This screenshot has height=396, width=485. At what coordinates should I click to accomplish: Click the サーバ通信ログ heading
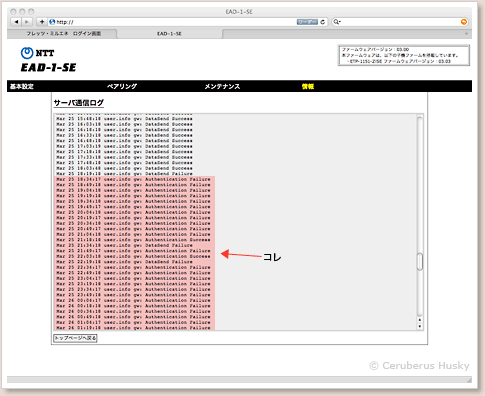(79, 103)
